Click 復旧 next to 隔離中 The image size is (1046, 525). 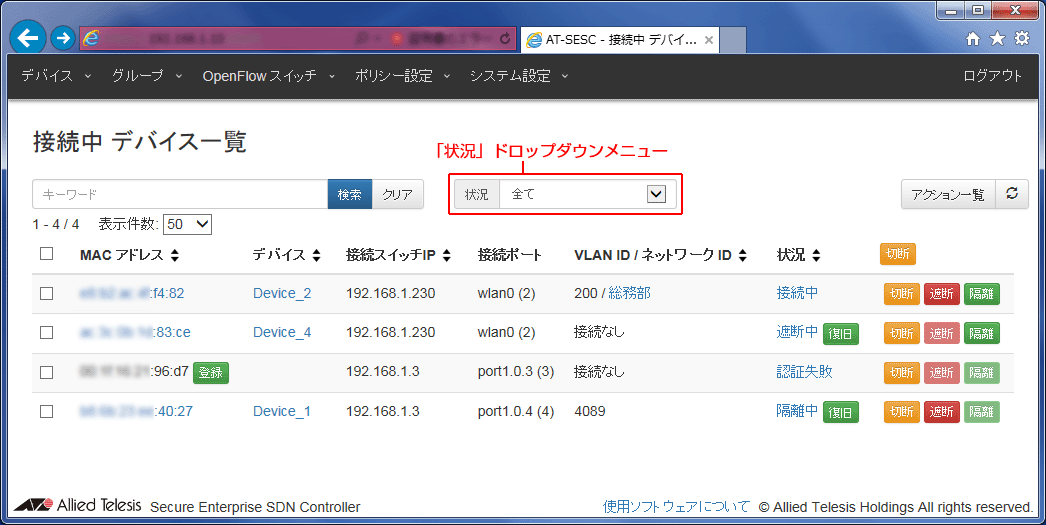point(841,412)
